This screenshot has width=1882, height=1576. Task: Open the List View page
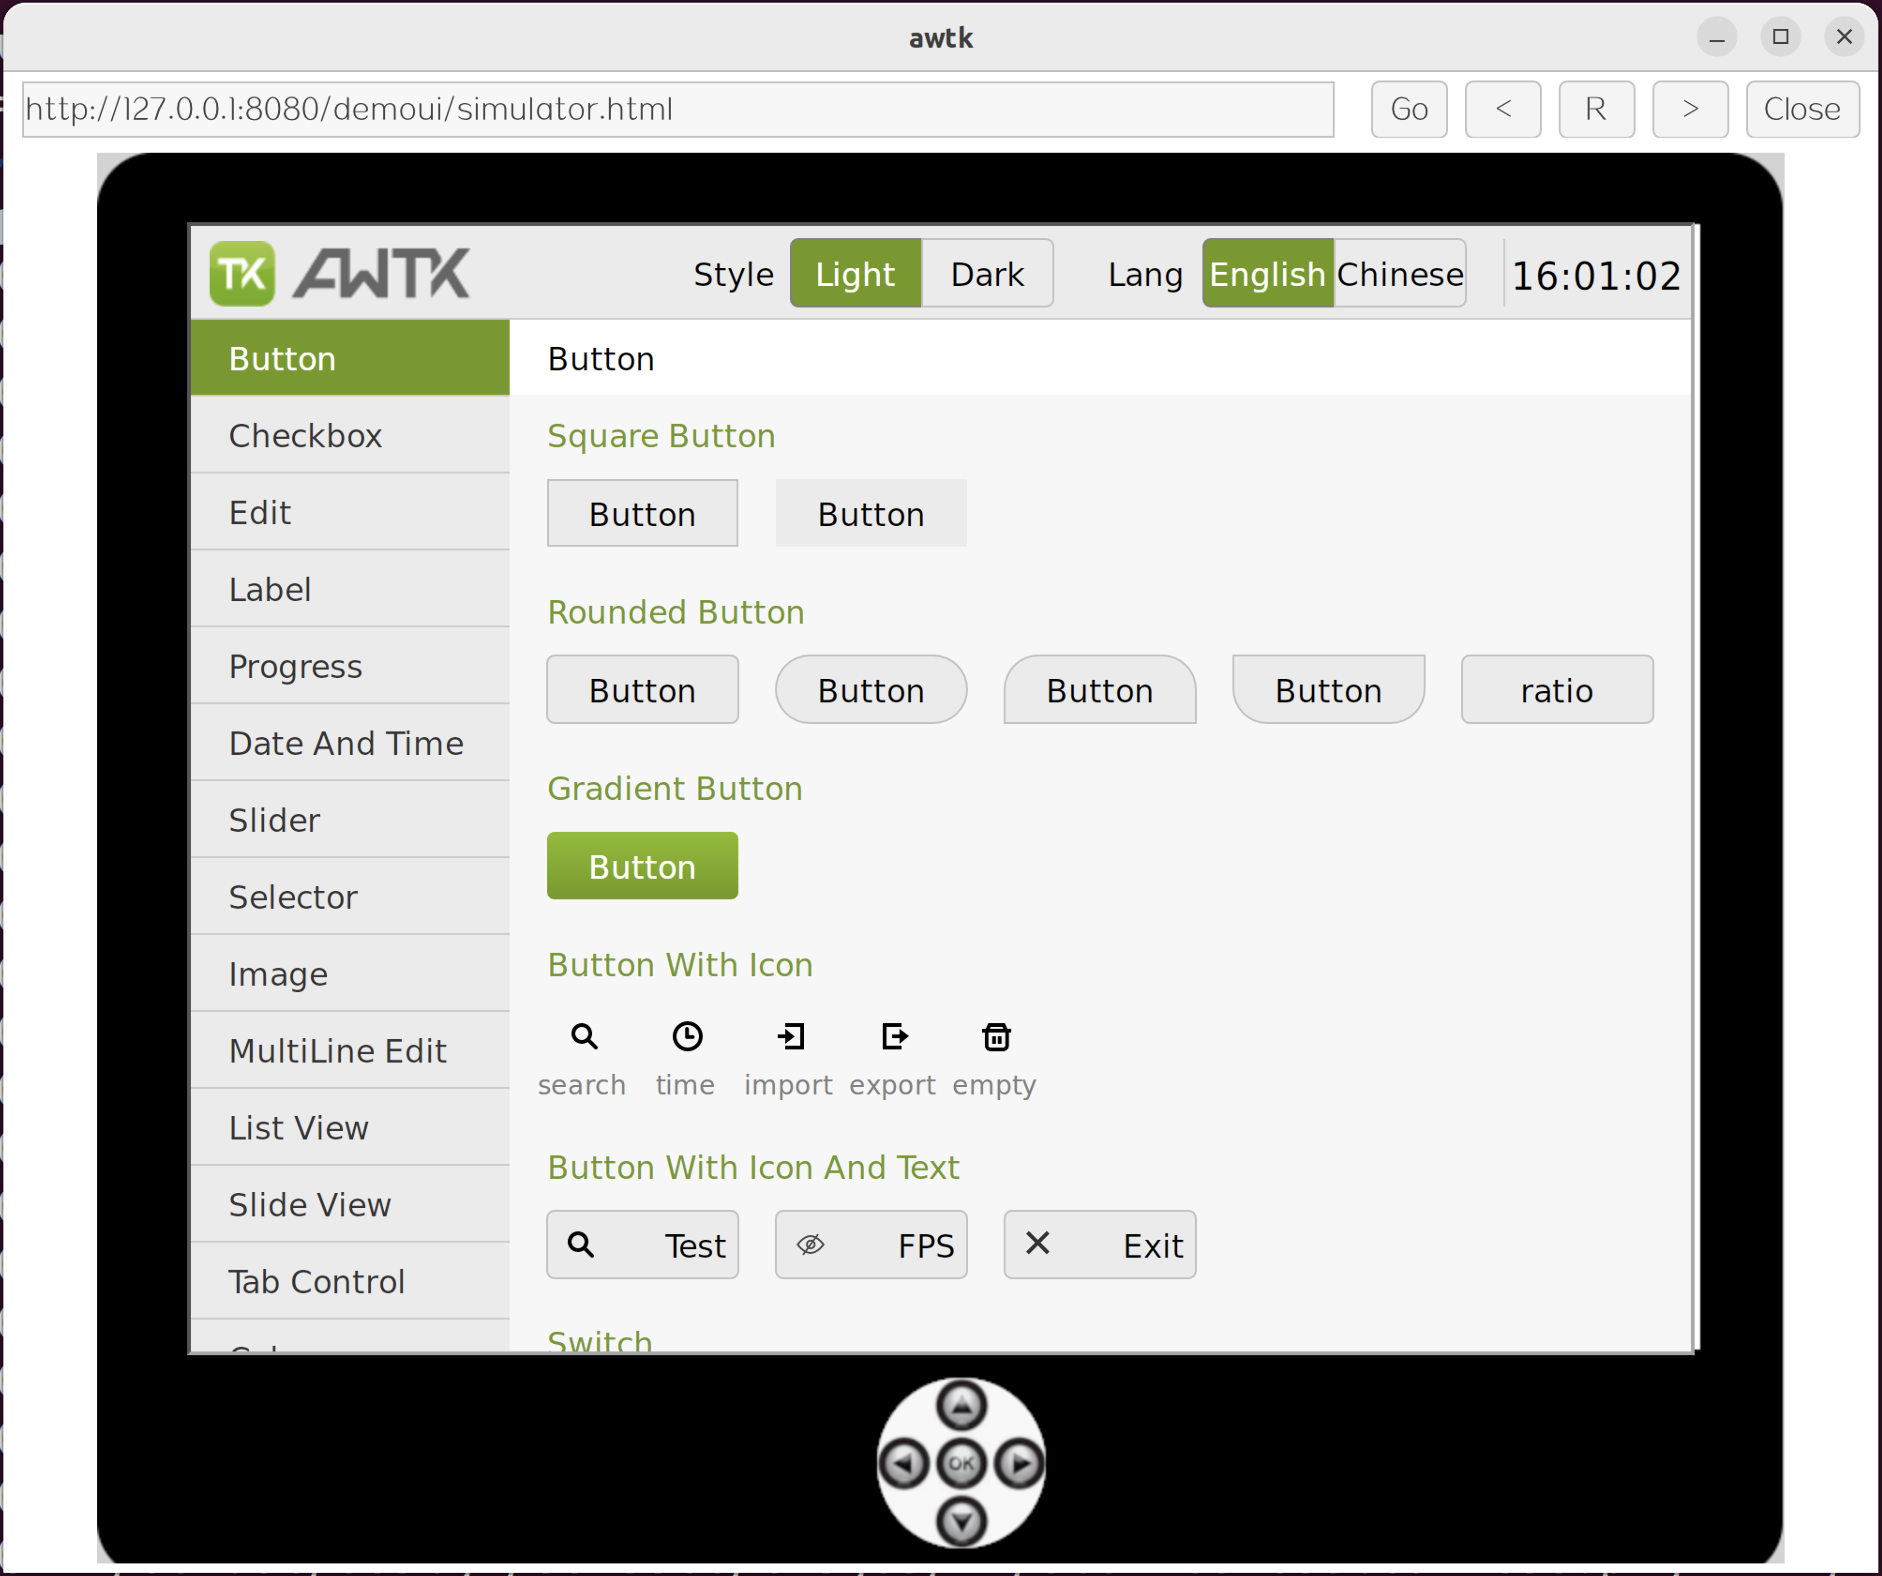(350, 1128)
